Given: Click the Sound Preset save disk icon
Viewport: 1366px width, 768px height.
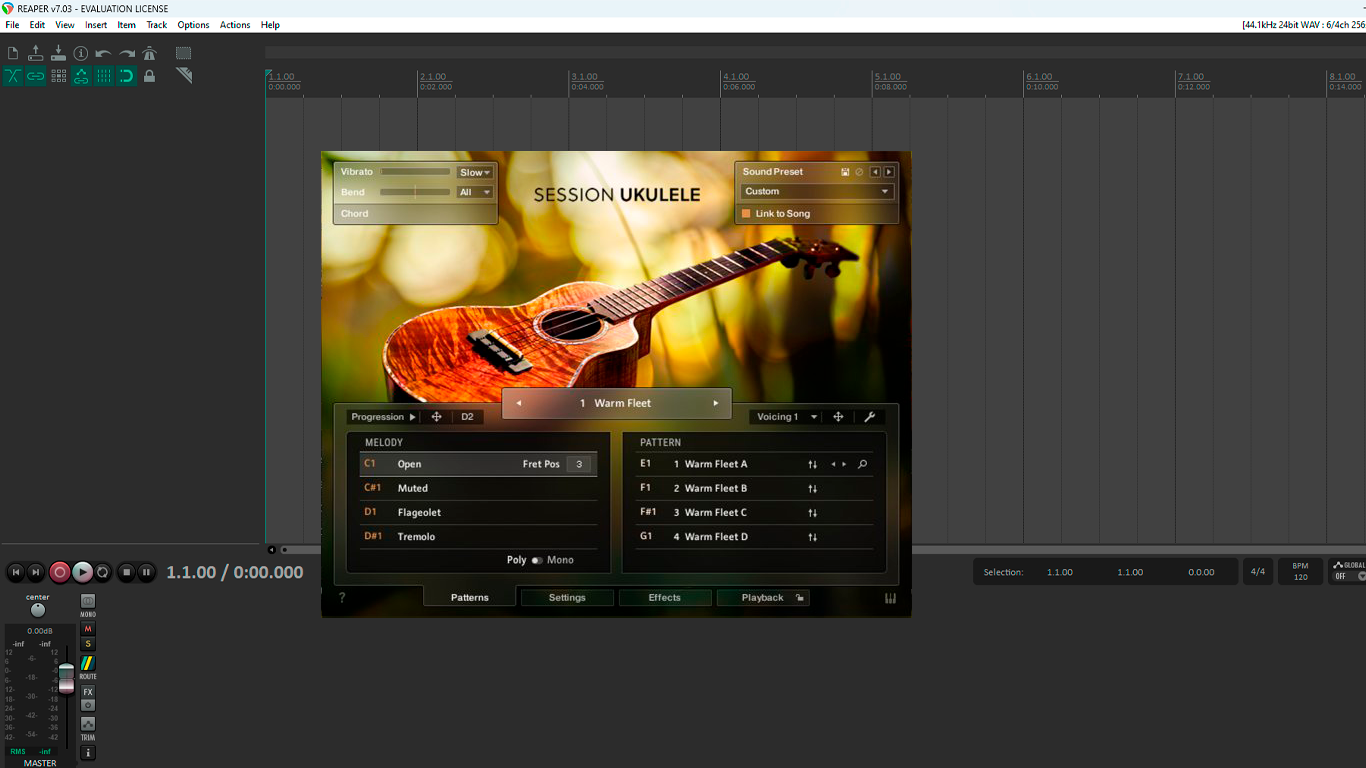Looking at the screenshot, I should tap(845, 172).
